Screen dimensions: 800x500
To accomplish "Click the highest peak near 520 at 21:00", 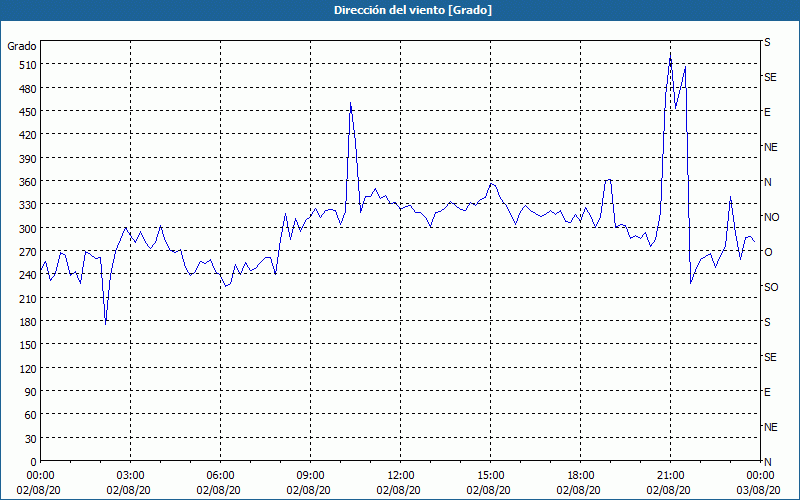I will 670,54.
